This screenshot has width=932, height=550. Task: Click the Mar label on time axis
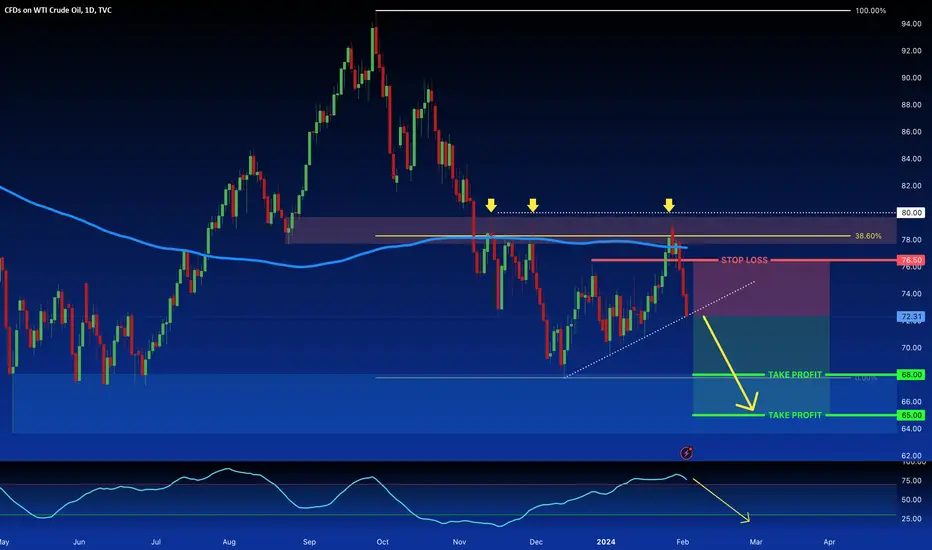point(755,542)
